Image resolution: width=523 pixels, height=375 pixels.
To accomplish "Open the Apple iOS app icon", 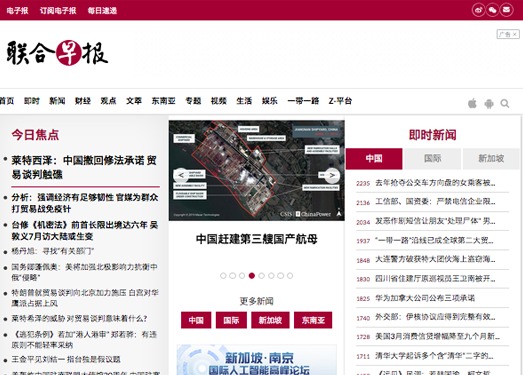I will click(472, 103).
